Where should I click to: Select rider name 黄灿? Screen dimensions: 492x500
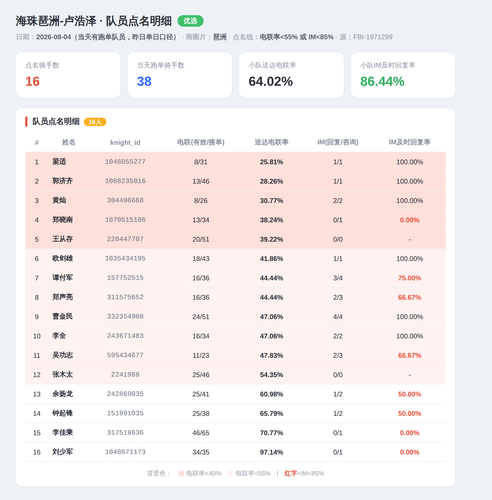(59, 200)
